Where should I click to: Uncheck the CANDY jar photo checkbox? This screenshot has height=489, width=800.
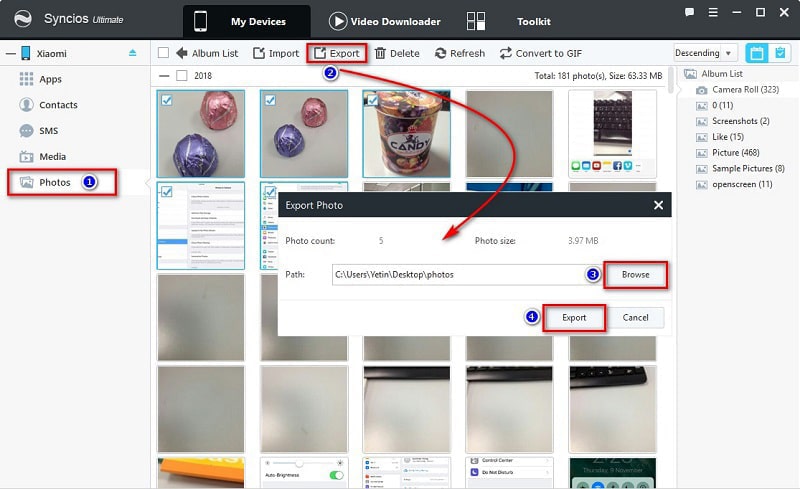pyautogui.click(x=372, y=100)
